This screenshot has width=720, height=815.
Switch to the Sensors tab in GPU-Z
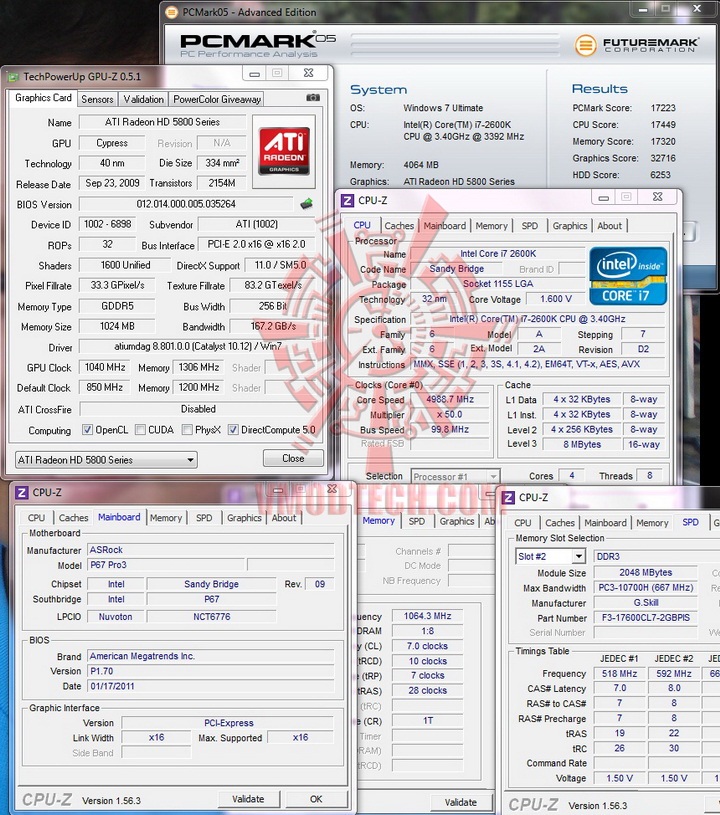(97, 99)
